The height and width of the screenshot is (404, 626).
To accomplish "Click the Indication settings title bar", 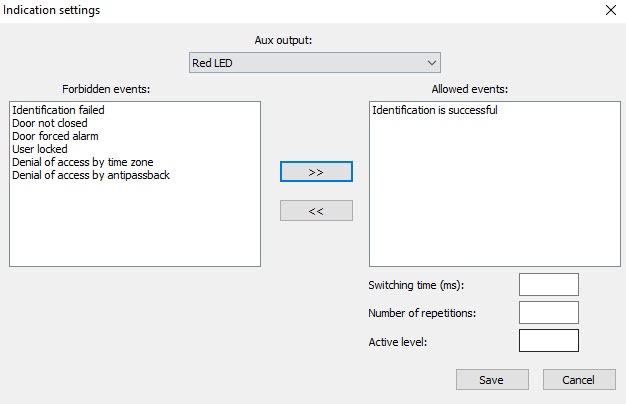I will click(300, 10).
